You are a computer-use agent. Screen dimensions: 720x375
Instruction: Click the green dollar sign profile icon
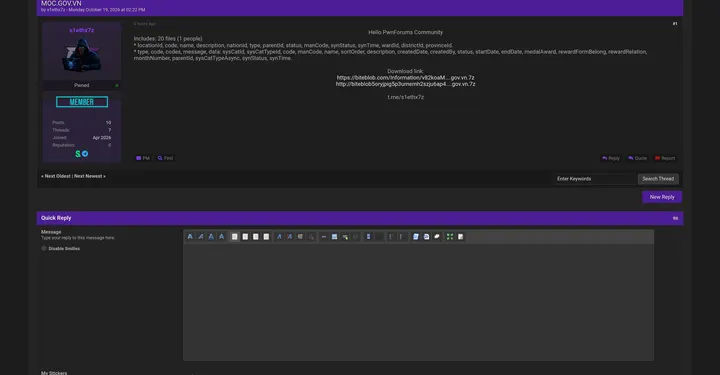78,154
